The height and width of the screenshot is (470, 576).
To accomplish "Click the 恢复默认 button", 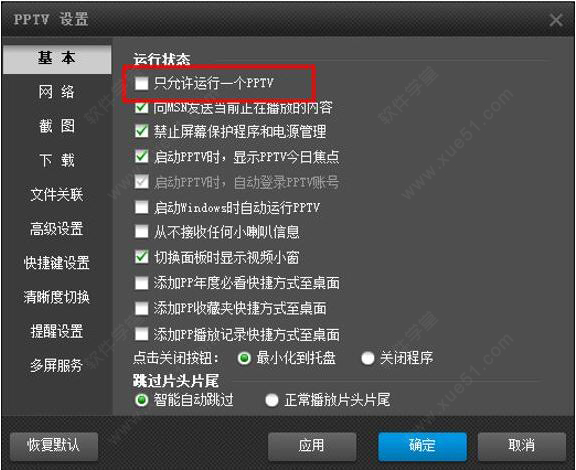I will pos(54,446).
